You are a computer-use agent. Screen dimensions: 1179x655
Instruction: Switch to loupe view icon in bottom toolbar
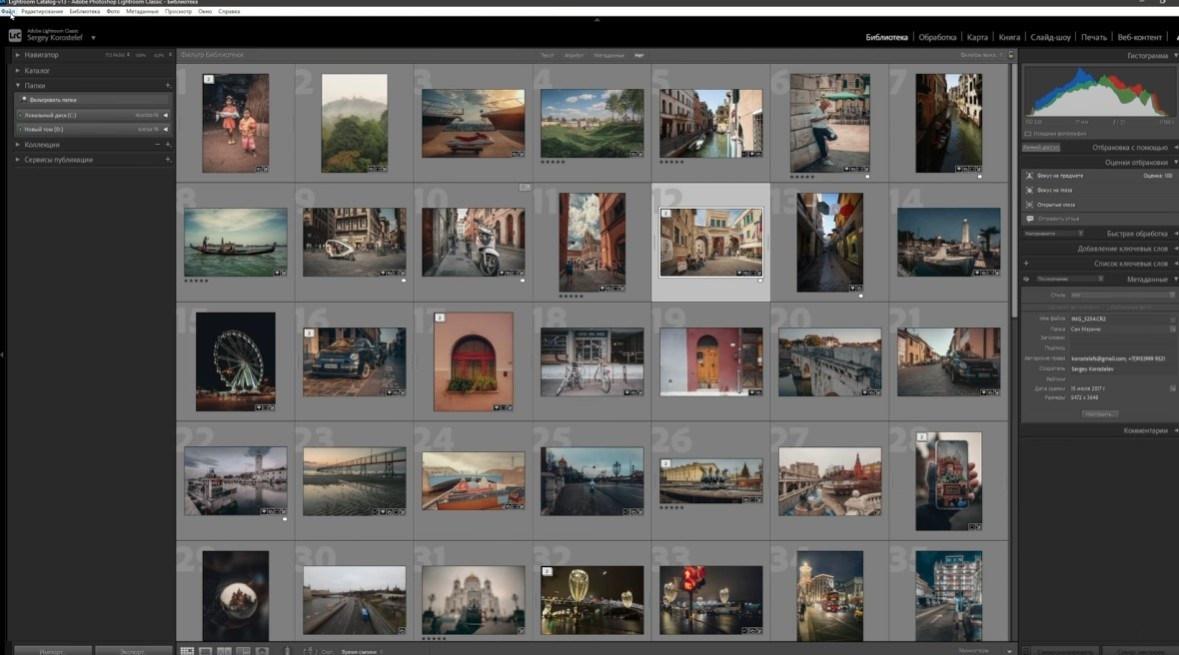click(205, 650)
